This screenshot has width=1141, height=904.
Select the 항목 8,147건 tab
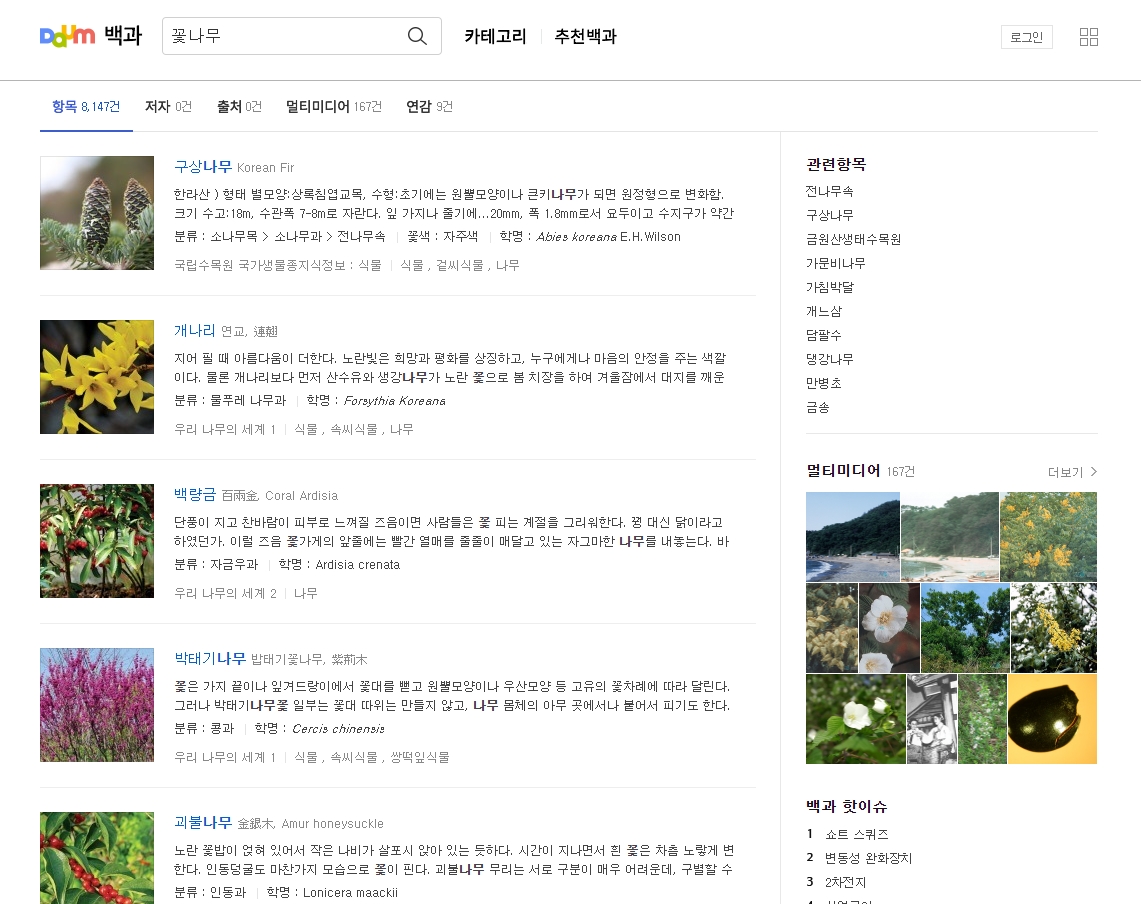(86, 106)
